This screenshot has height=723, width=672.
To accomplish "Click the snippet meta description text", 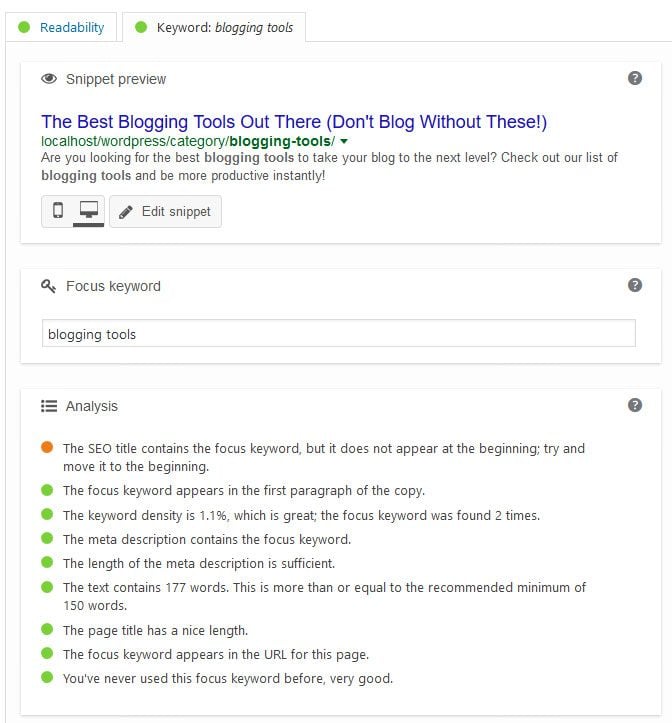I will 329,166.
